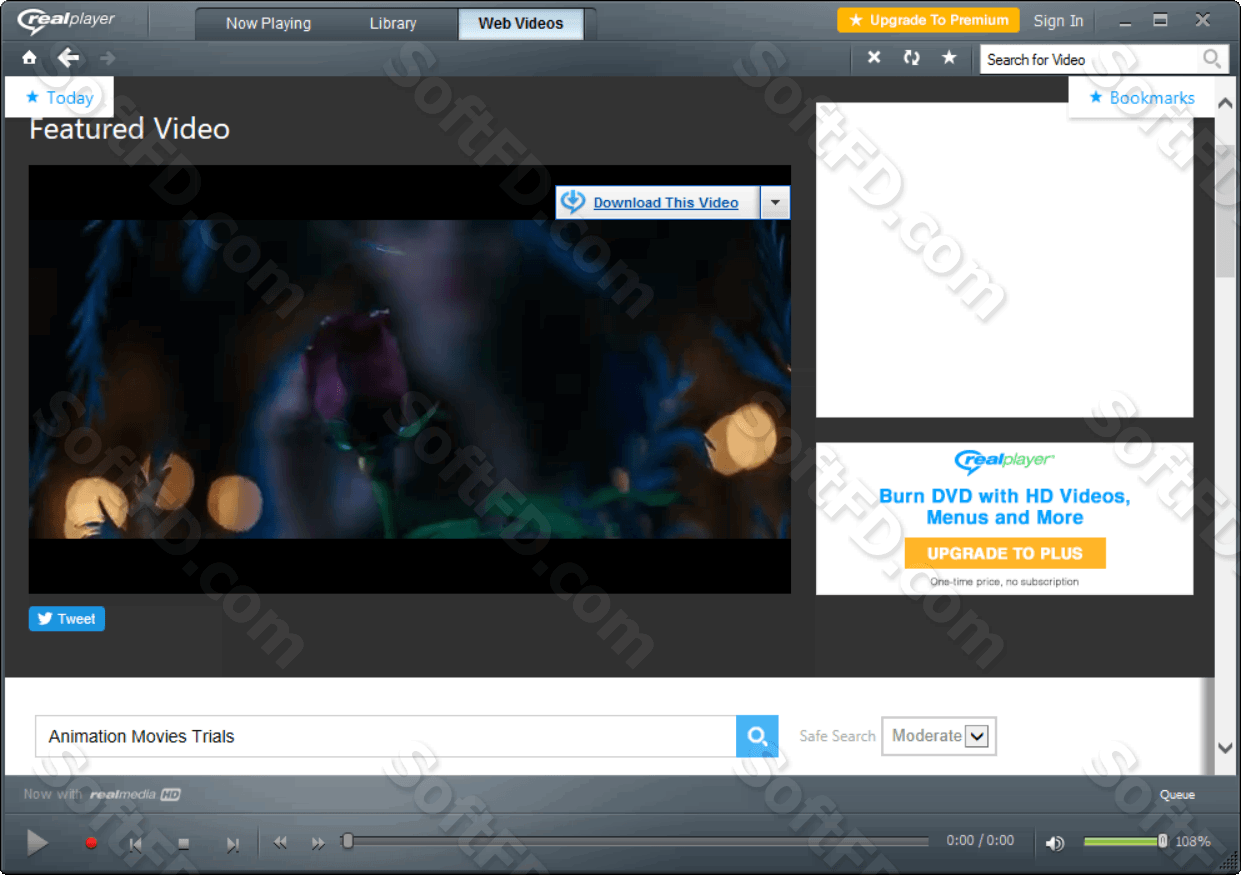This screenshot has height=875, width=1241.
Task: Rewind the video
Action: (280, 843)
